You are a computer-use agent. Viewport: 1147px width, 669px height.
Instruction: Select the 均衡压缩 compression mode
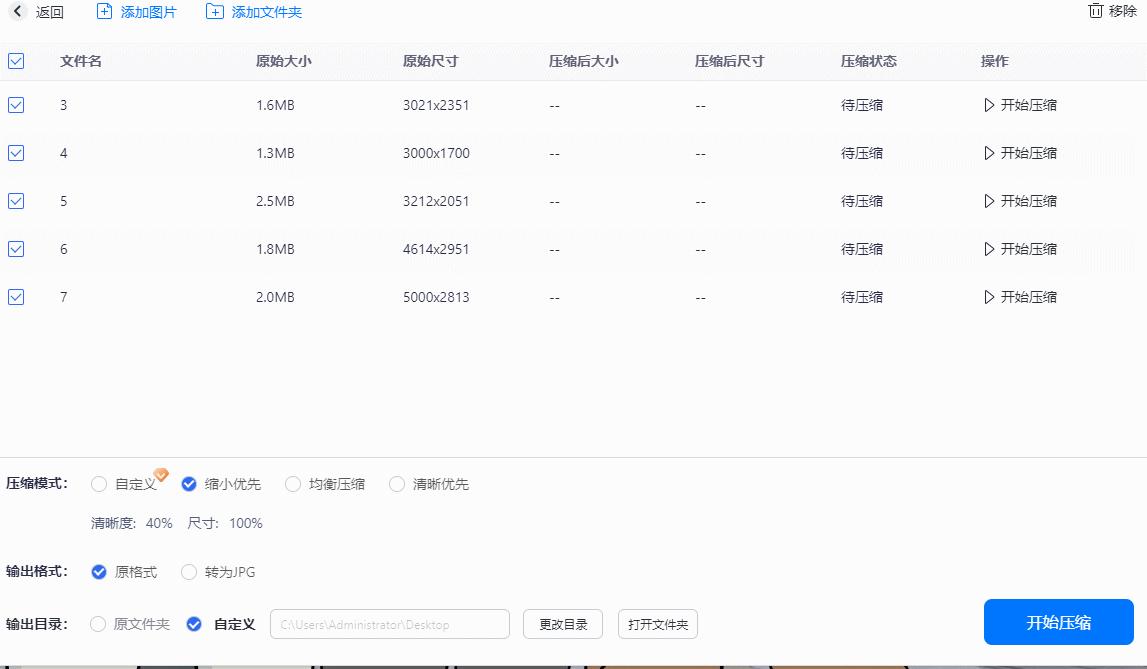click(292, 483)
